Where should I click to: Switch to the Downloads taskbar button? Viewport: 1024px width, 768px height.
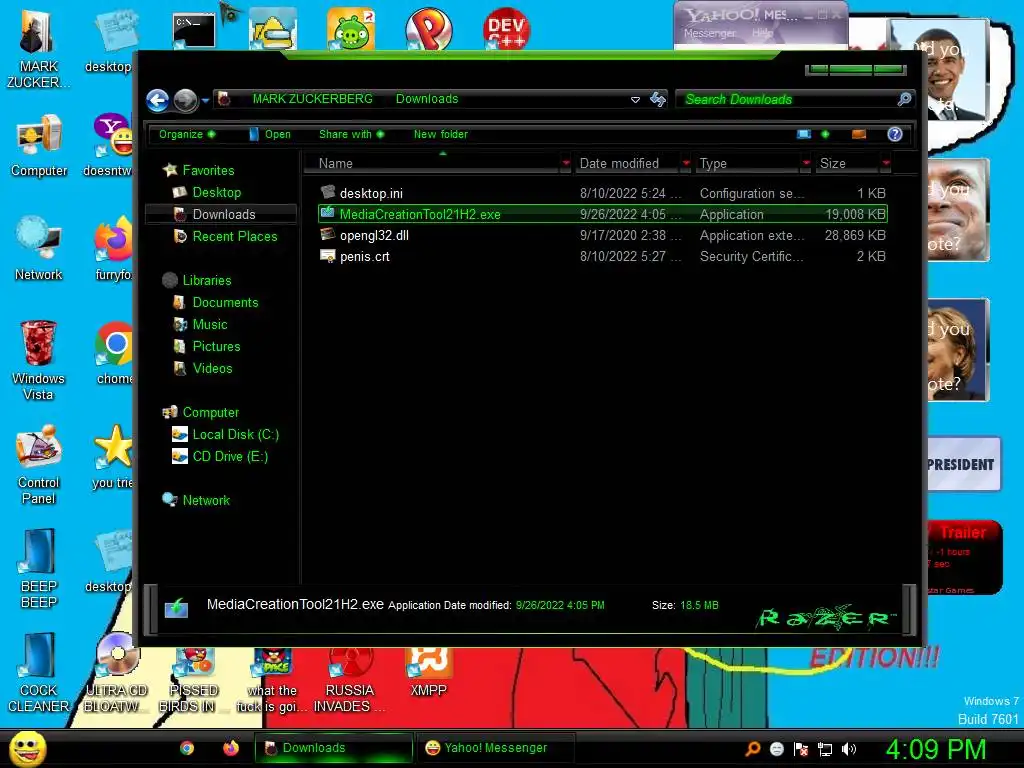point(334,748)
